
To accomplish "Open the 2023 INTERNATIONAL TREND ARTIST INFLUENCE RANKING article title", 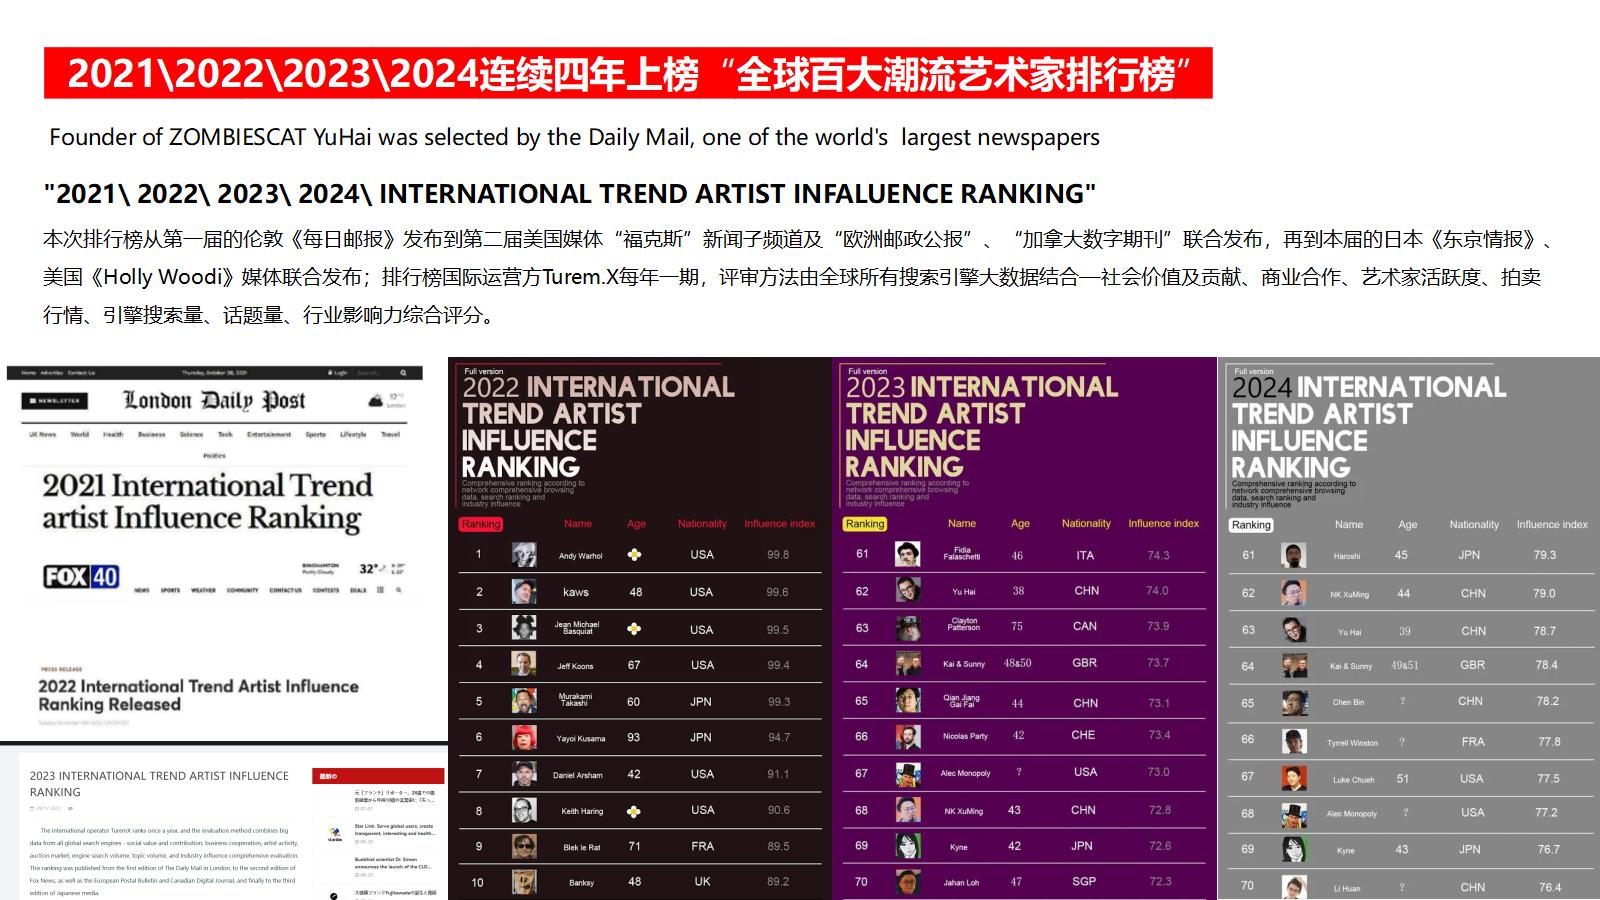I will click(x=159, y=784).
